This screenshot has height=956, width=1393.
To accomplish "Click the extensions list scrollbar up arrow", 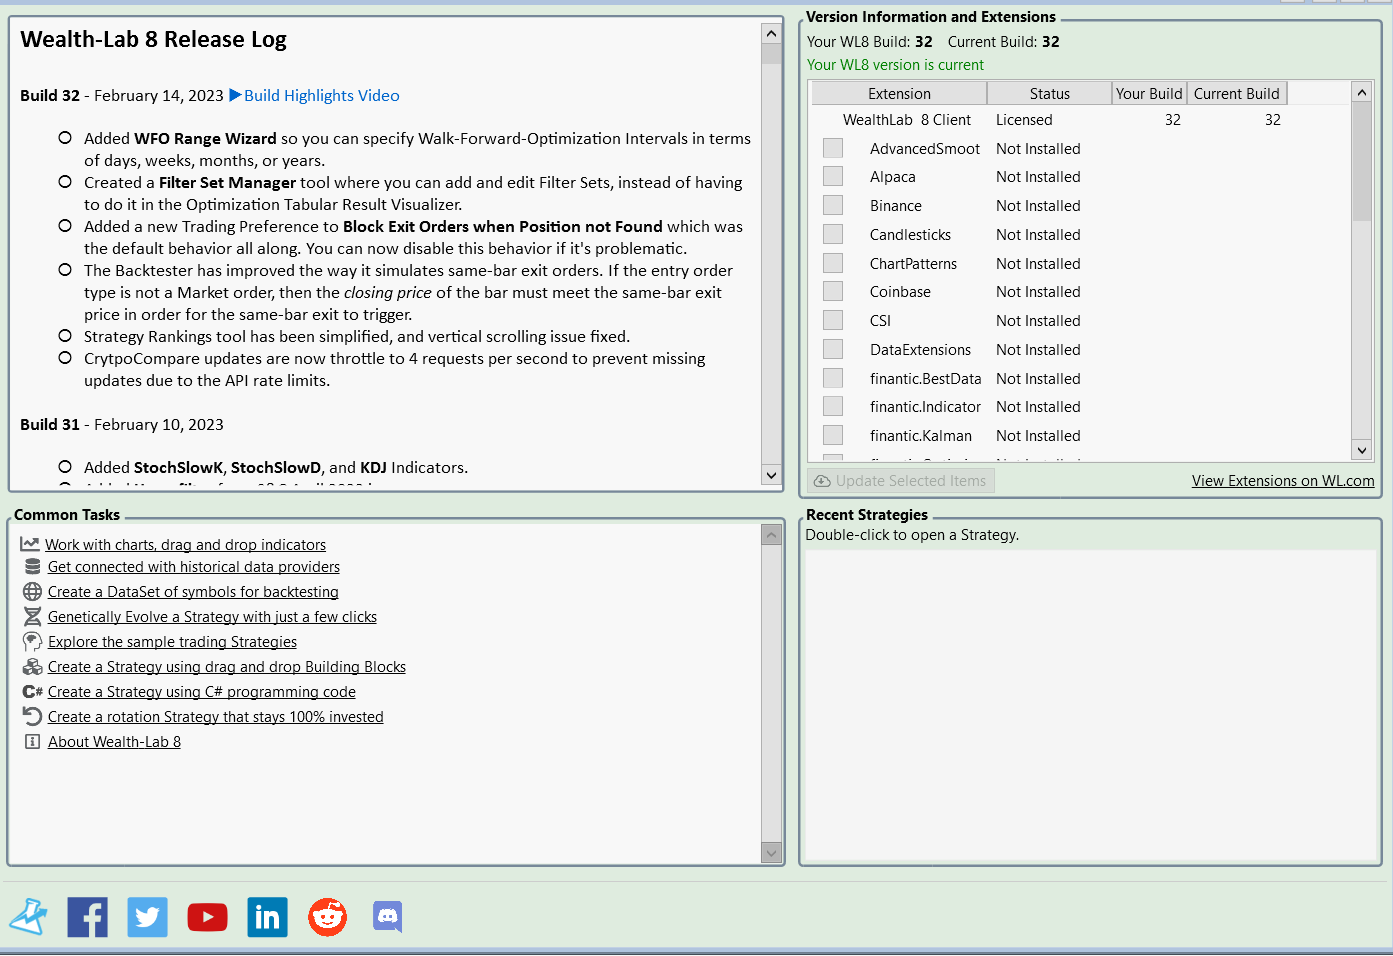I will [1362, 92].
